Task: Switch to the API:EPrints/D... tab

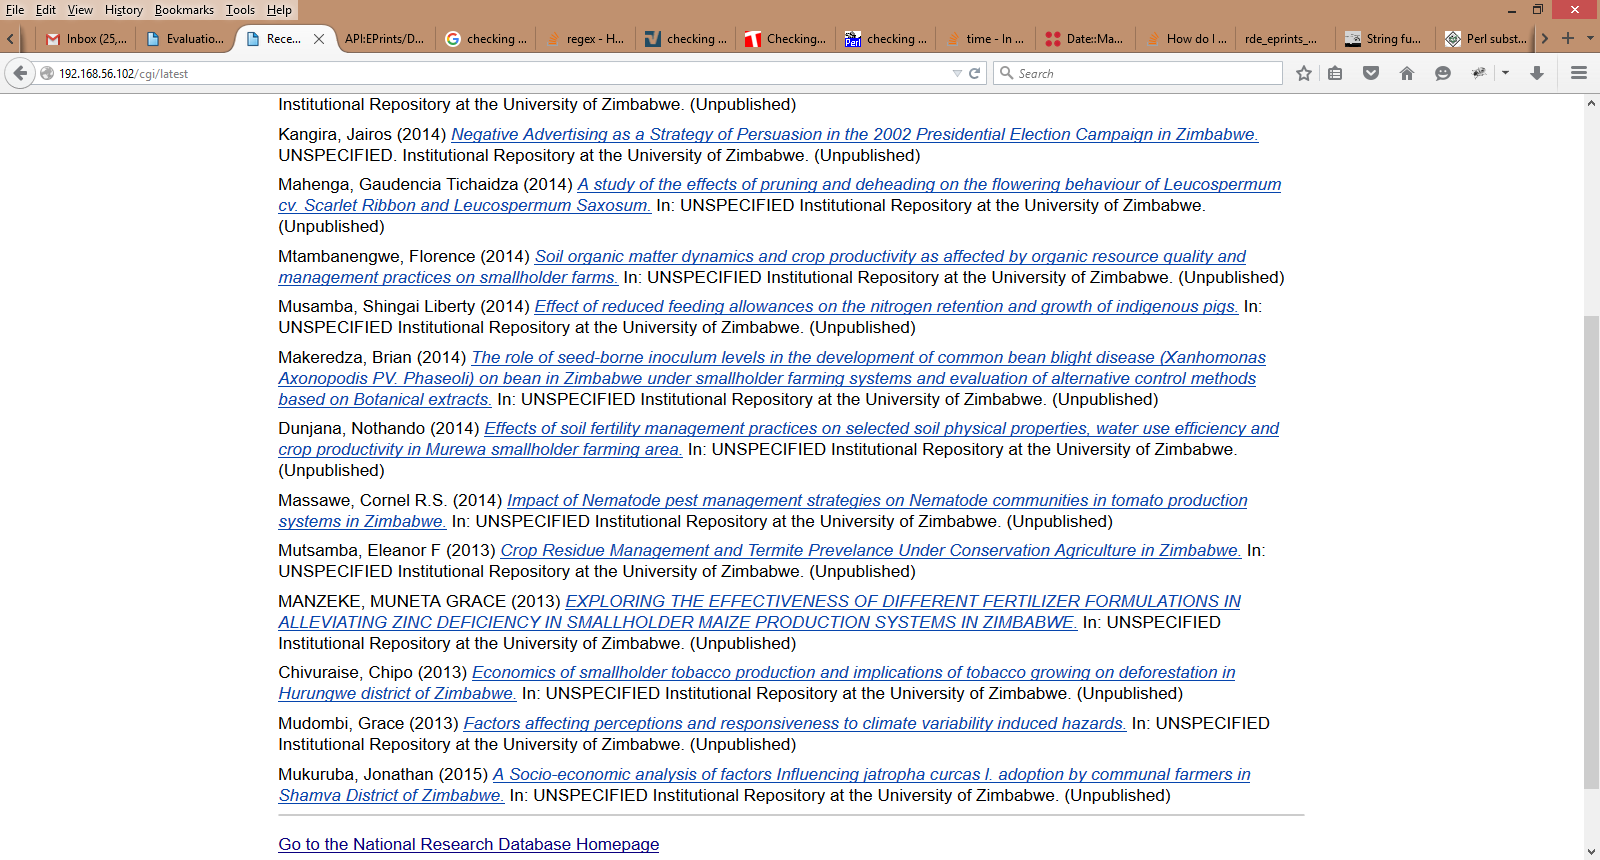Action: (384, 39)
